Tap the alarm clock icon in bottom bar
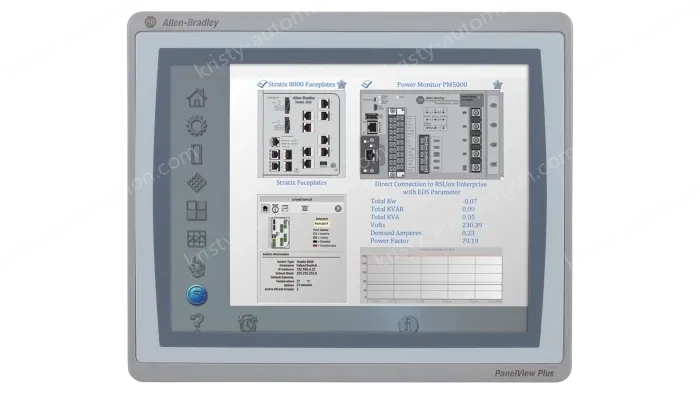Viewport: 700px width, 394px height. [248, 323]
